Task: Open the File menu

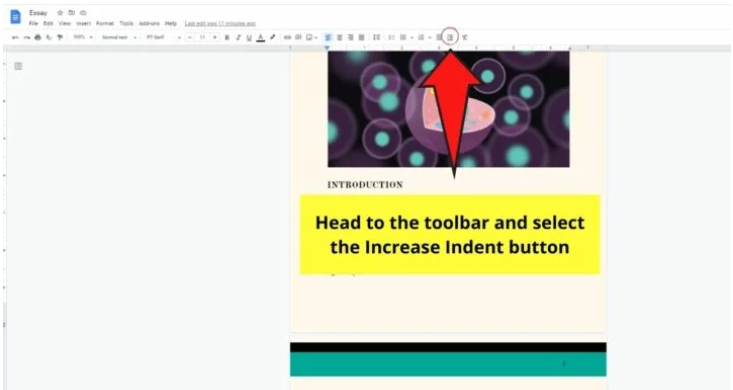Action: click(33, 23)
